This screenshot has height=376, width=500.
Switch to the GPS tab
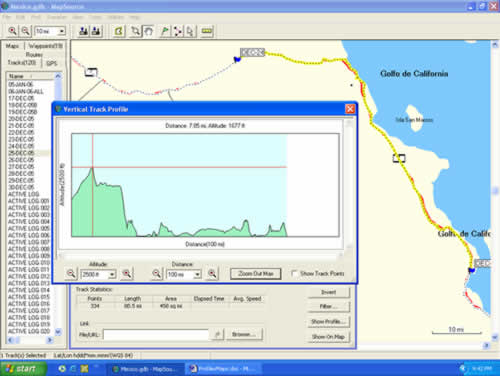coord(52,63)
